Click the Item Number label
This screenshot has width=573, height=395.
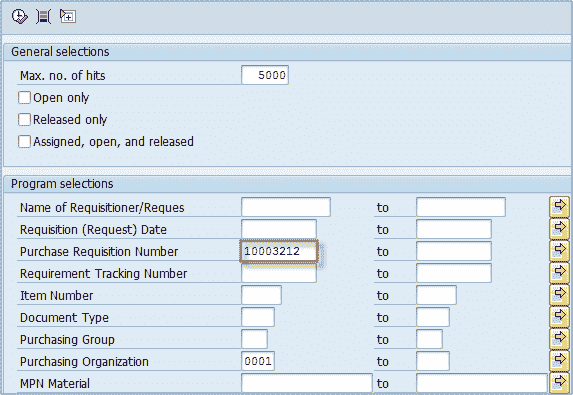point(57,295)
